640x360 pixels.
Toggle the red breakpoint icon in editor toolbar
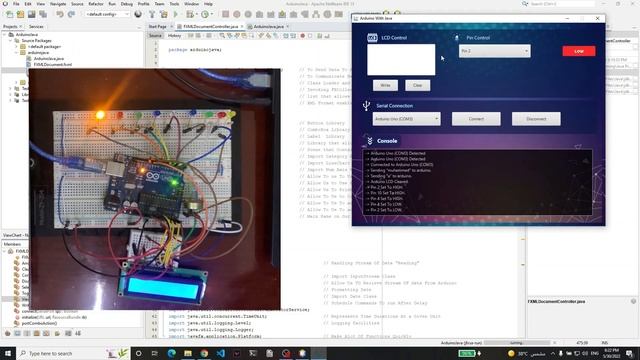[302, 36]
